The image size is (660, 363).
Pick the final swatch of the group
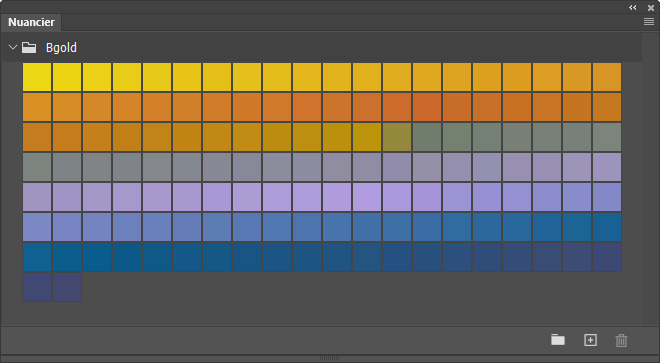[67, 287]
